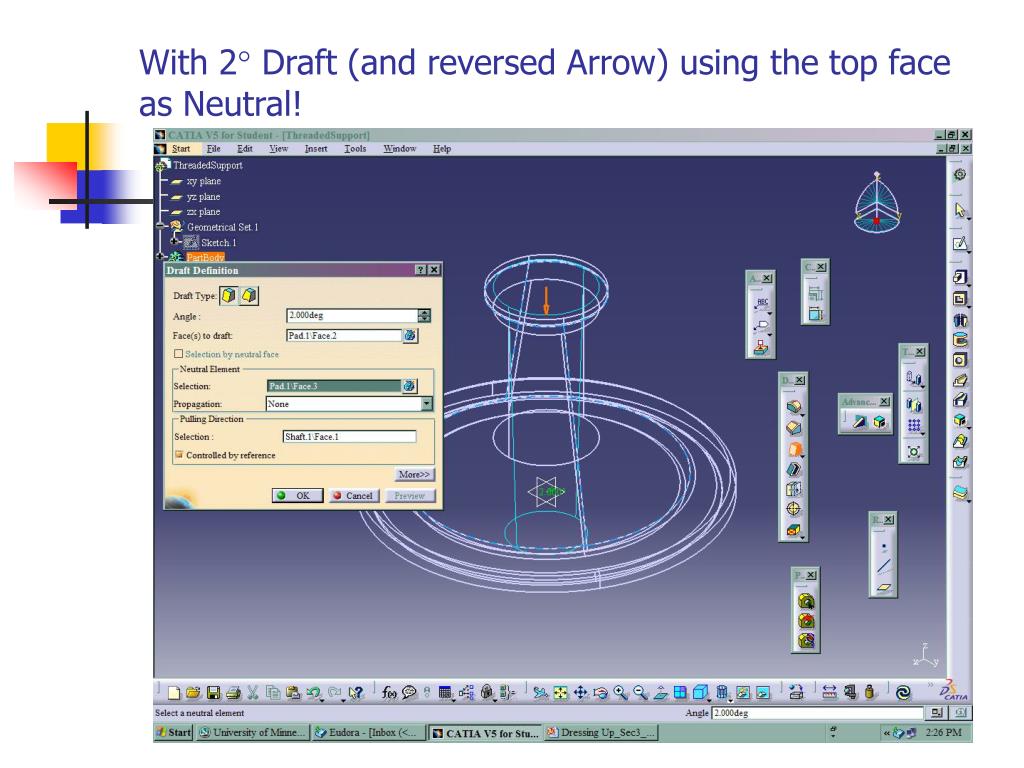Choose the second Draft Type icon

pos(249,296)
